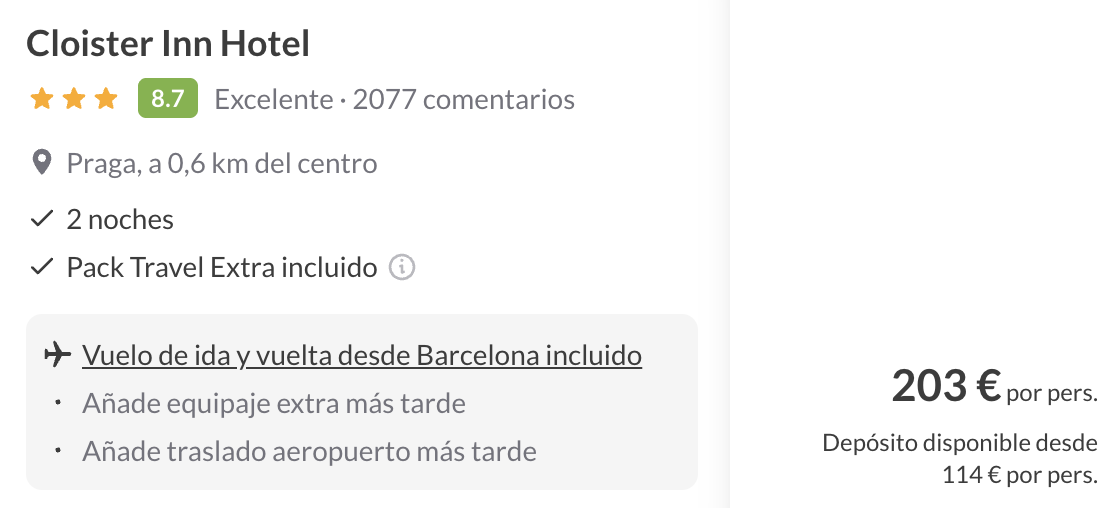This screenshot has width=1116, height=508.
Task: Click the 203 € price per person
Action: (946, 385)
